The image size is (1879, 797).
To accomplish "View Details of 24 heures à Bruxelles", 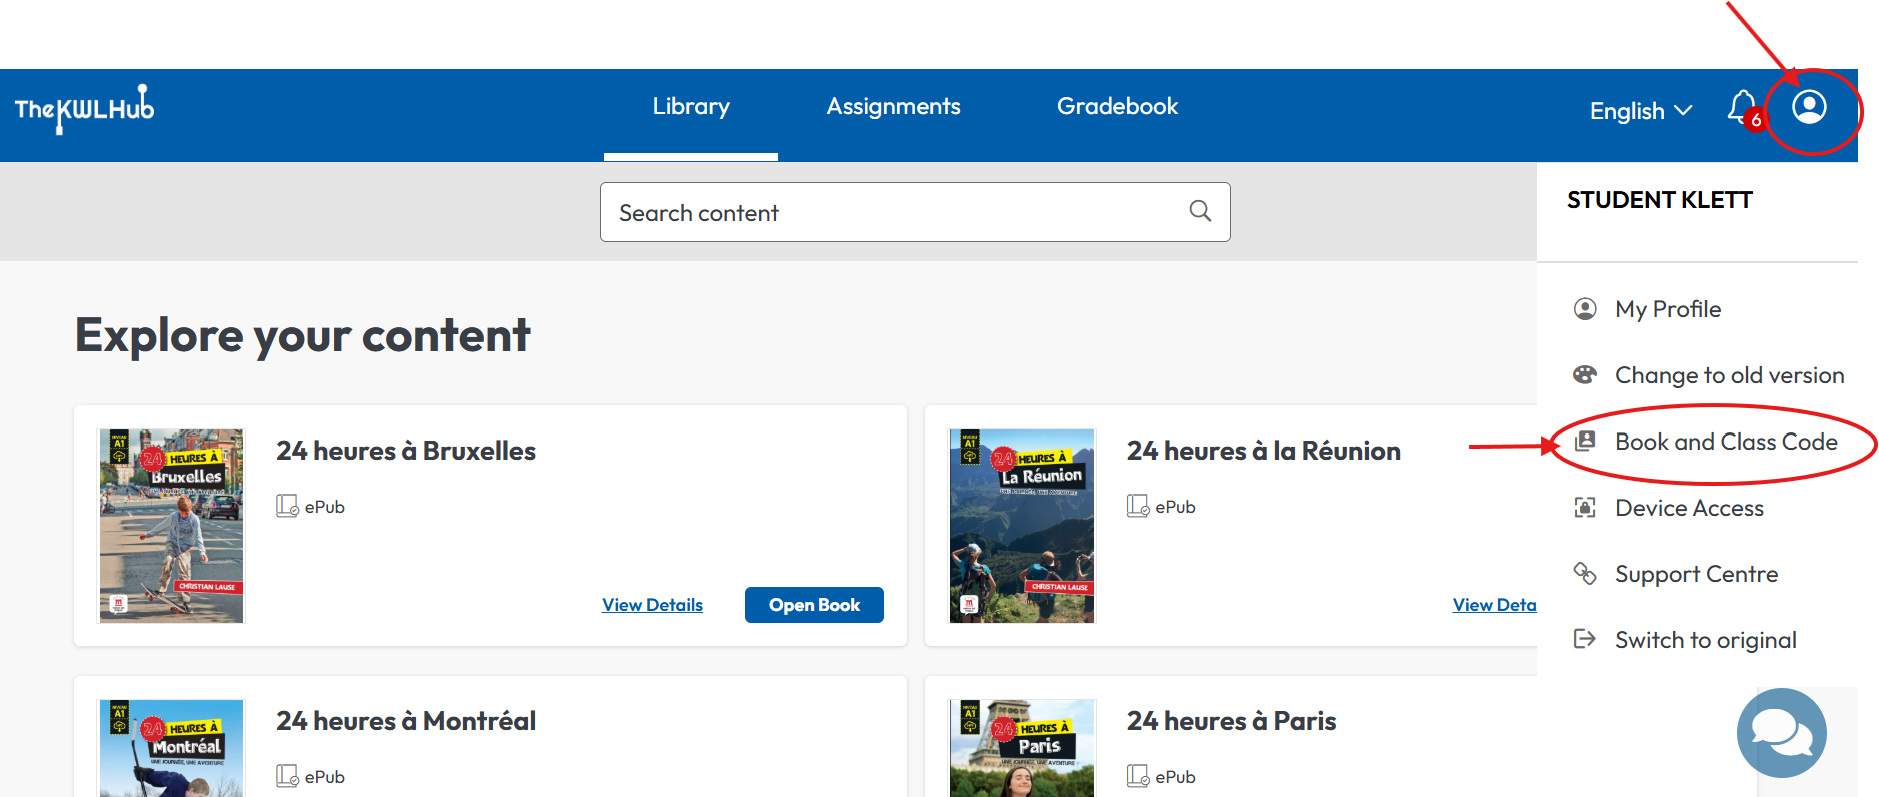I will (x=652, y=605).
